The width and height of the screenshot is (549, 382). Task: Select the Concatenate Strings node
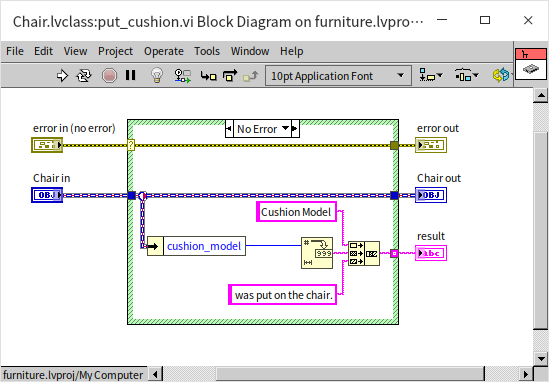(x=364, y=253)
